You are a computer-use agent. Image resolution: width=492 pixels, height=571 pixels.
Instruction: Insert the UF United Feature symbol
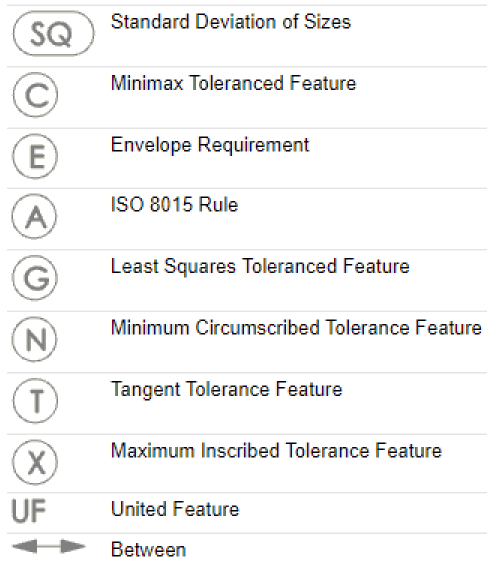29,511
